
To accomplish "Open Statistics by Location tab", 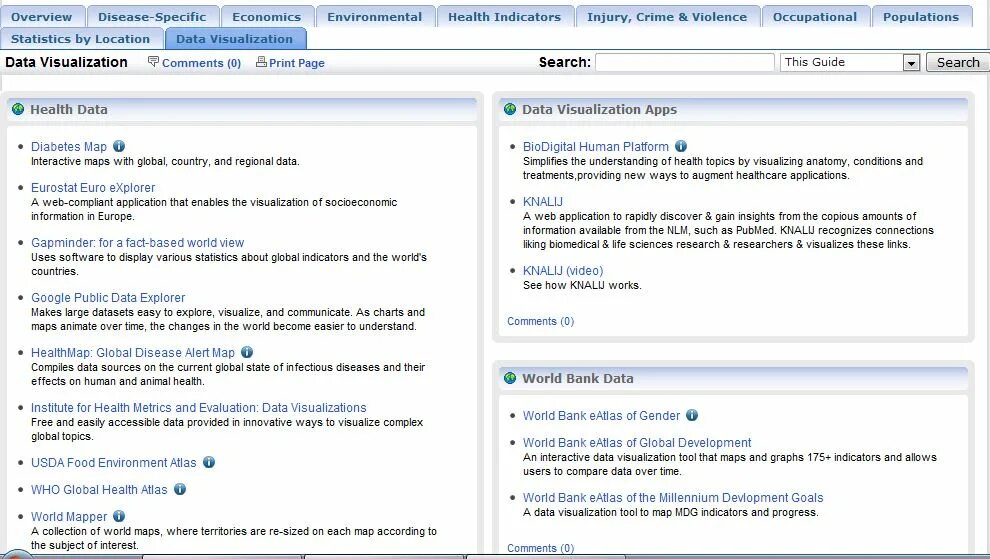I will (81, 39).
